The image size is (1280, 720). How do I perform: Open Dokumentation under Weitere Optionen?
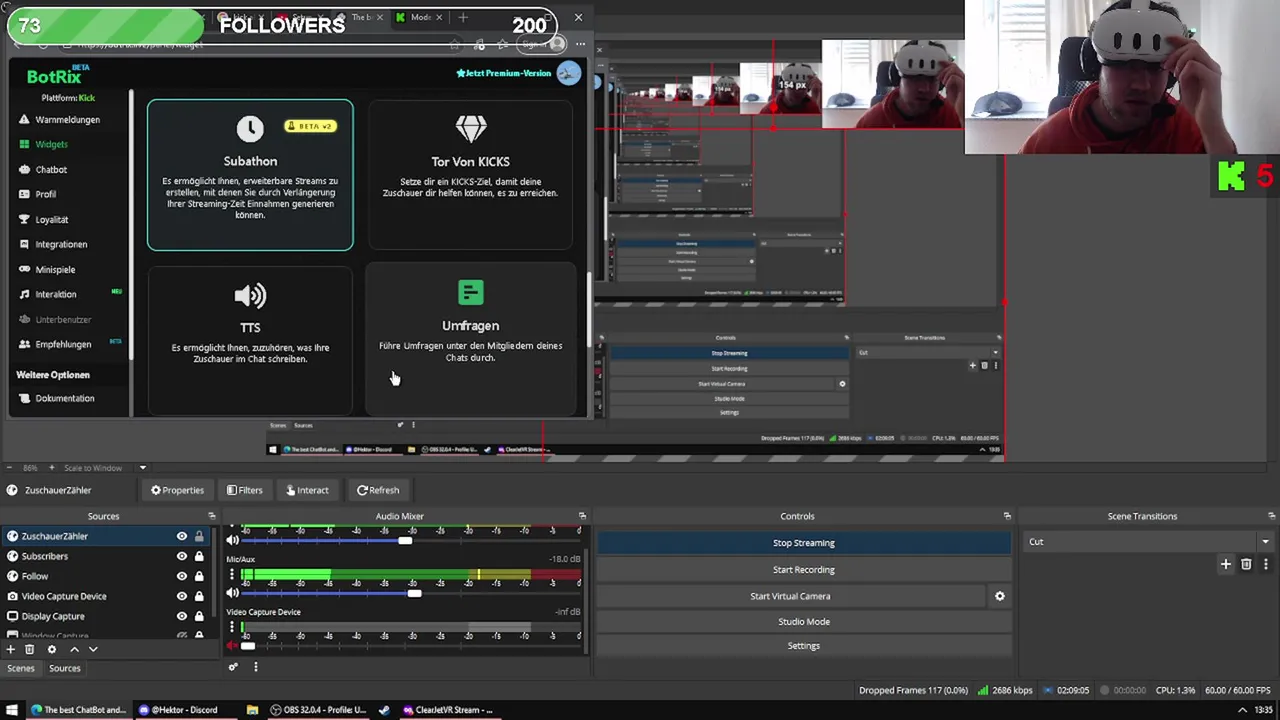tap(64, 398)
